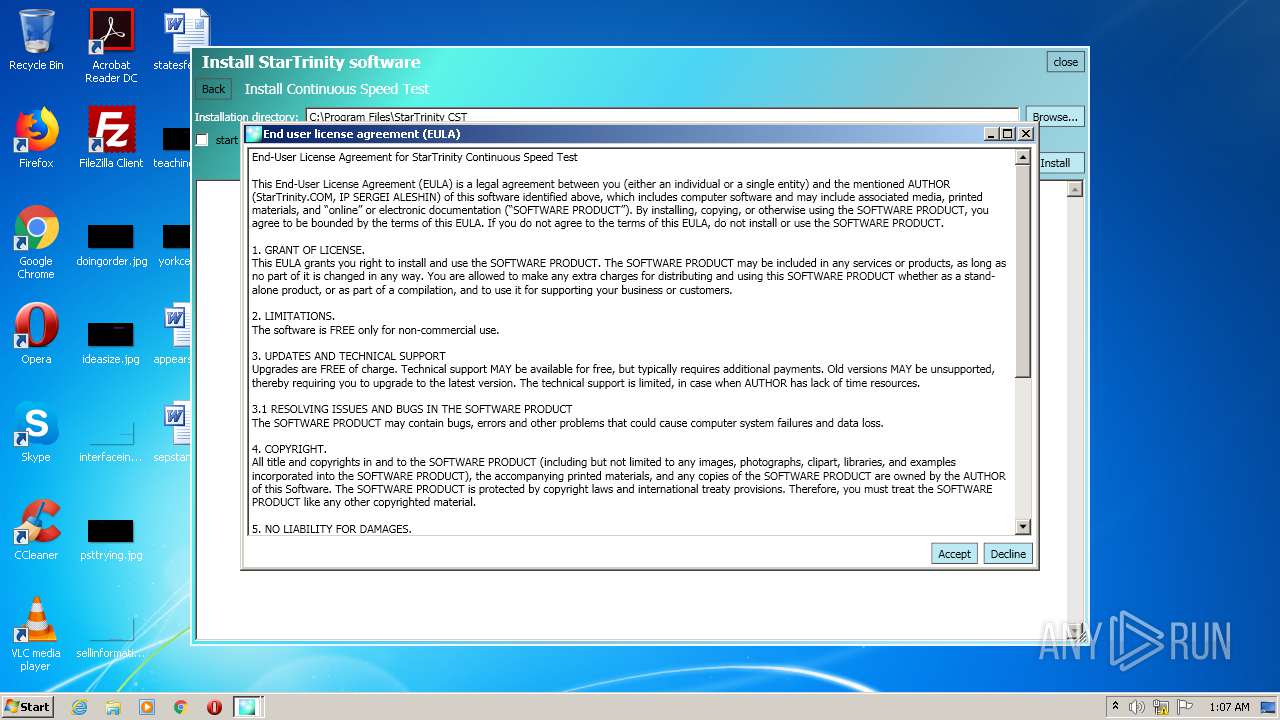Accept the end user license agreement
This screenshot has width=1280, height=720.
[x=954, y=554]
